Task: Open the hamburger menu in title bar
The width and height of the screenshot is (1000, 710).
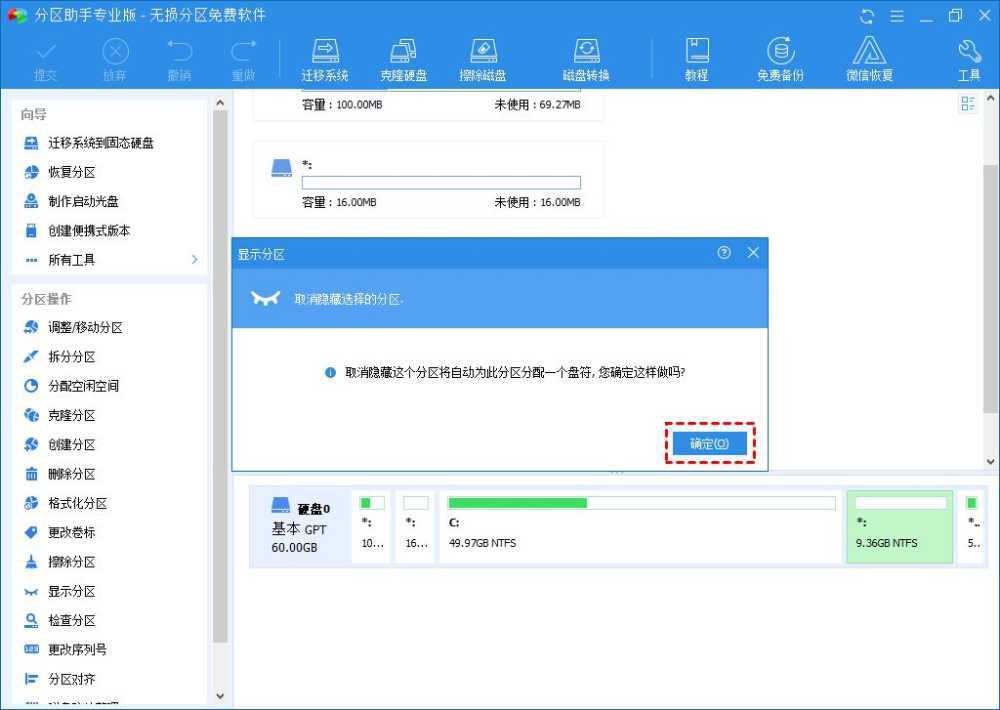Action: 897,15
